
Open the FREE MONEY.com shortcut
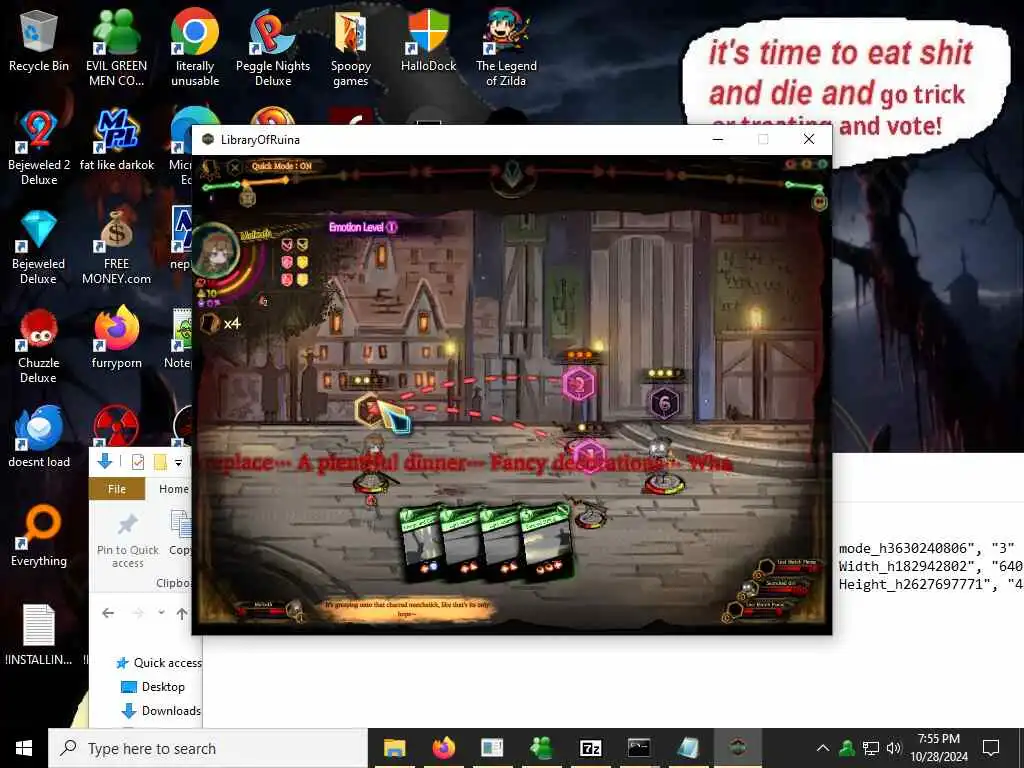[x=116, y=247]
